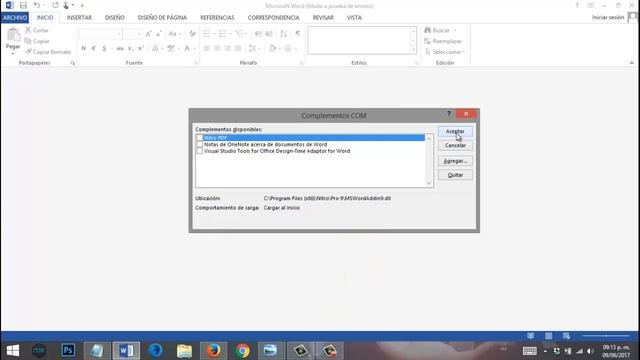Image resolution: width=640 pixels, height=360 pixels.
Task: Open Photoshop from the taskbar
Action: [x=68, y=351]
